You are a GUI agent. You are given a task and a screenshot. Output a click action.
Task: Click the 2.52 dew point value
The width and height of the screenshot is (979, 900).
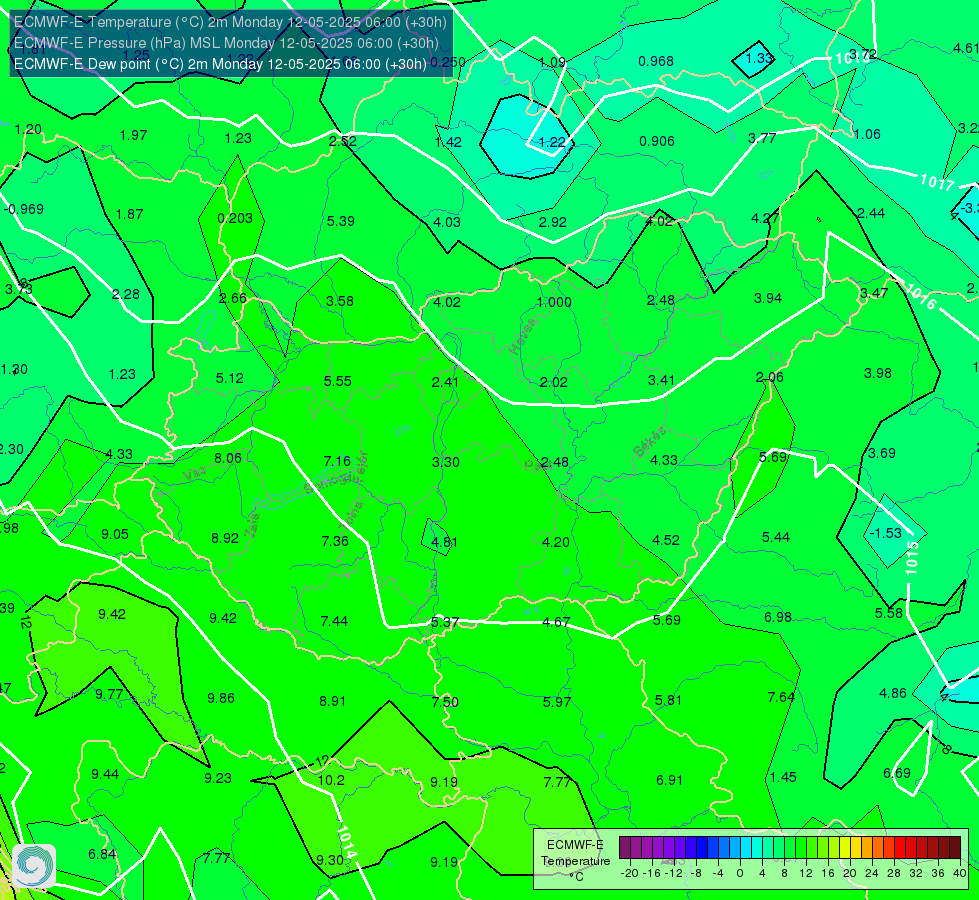[x=343, y=141]
